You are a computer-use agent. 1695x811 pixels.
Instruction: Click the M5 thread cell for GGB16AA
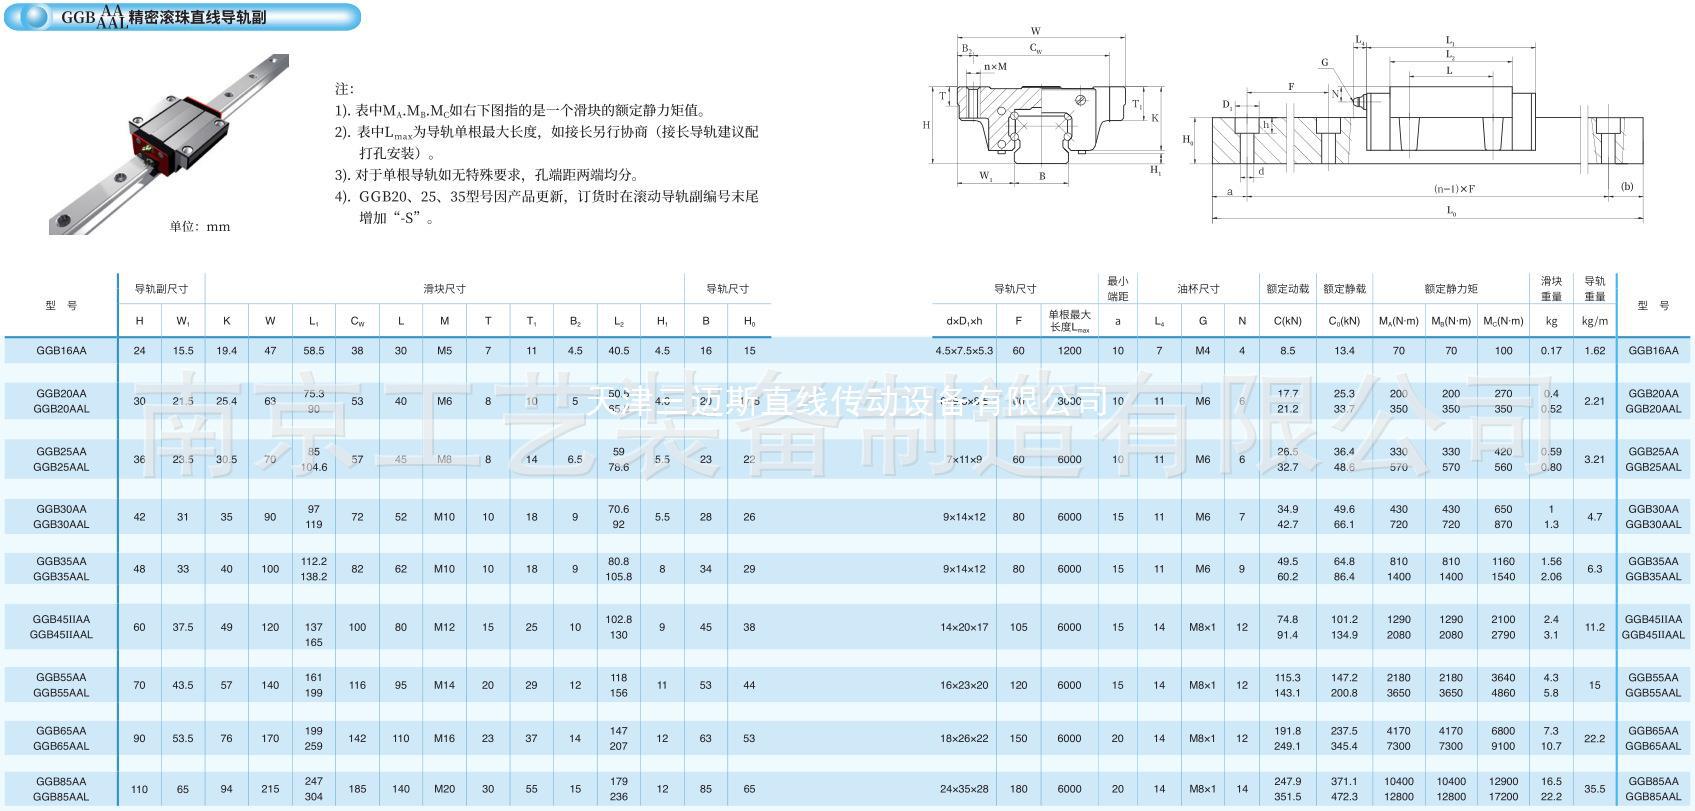coord(444,351)
